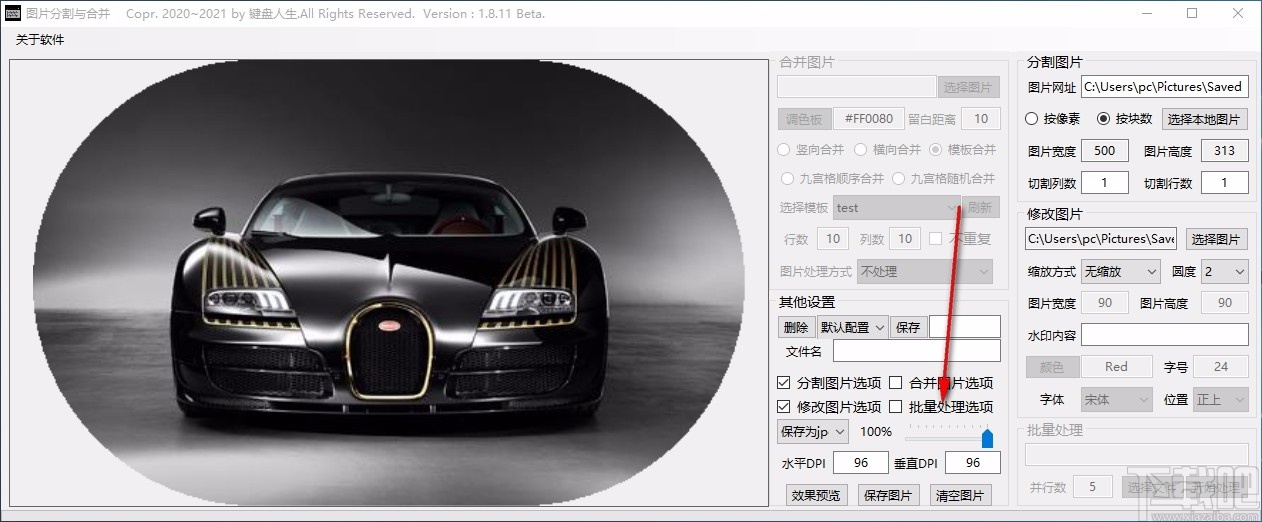The height and width of the screenshot is (522, 1262).
Task: Select the 按像素 radio option
Action: (1033, 119)
